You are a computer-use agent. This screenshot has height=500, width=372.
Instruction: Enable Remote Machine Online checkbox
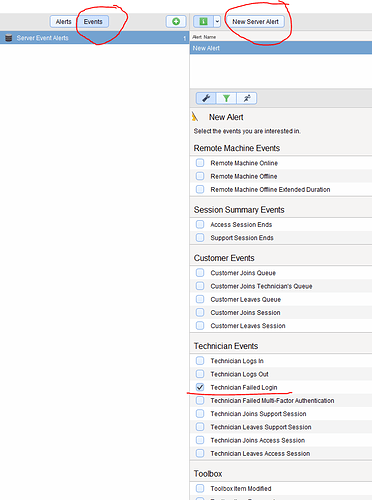[200, 163]
